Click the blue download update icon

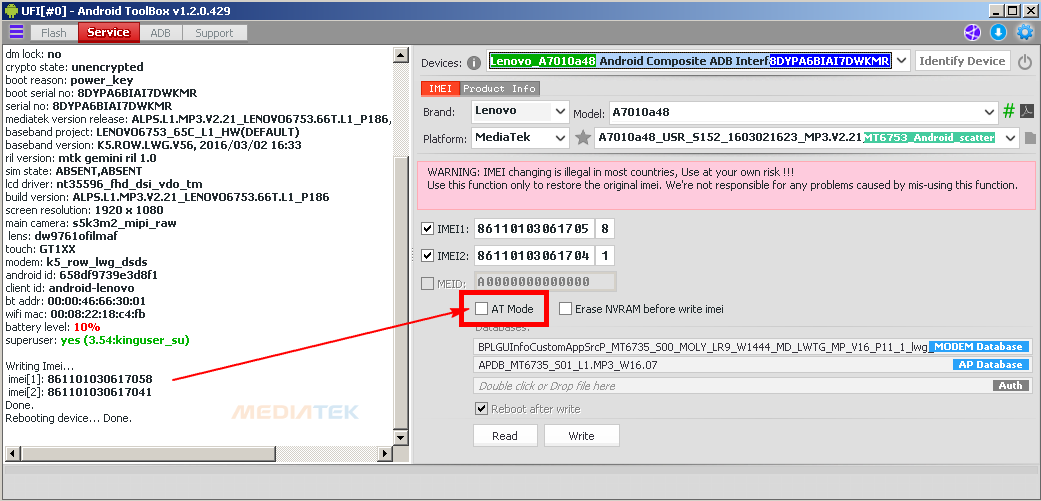click(999, 32)
